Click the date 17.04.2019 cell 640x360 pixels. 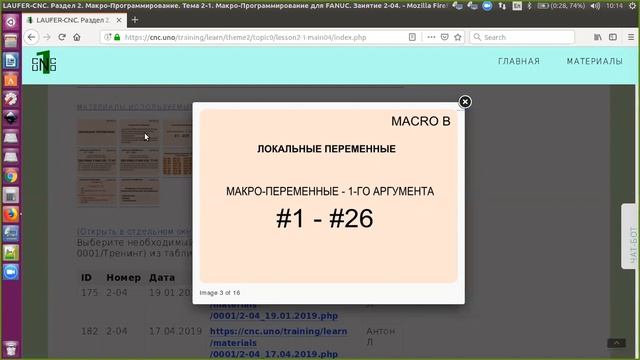click(176, 331)
